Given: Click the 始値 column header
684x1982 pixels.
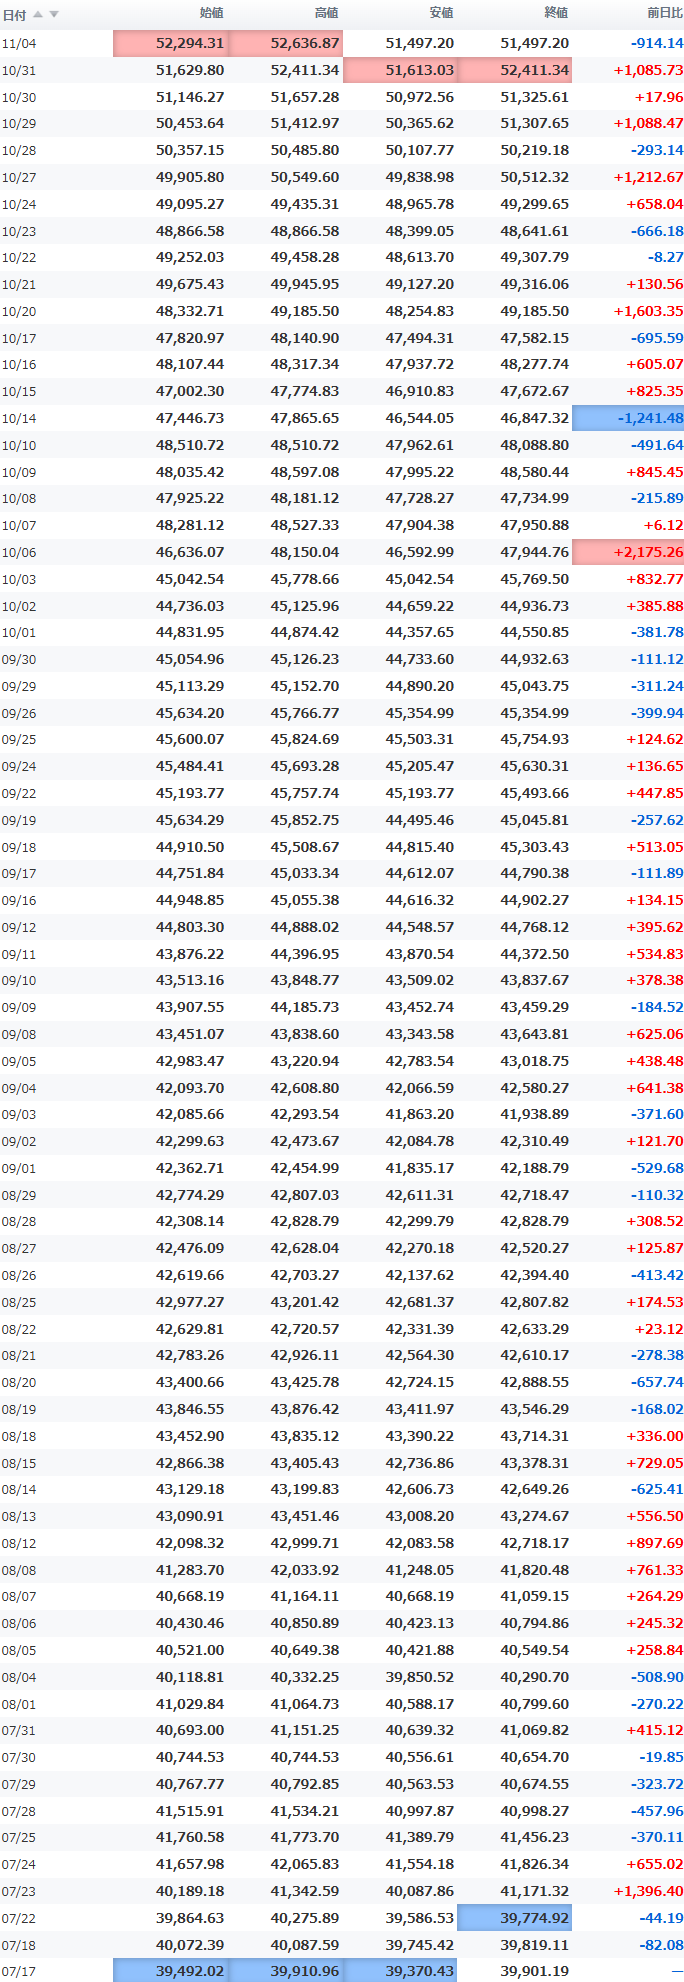Looking at the screenshot, I should [211, 13].
